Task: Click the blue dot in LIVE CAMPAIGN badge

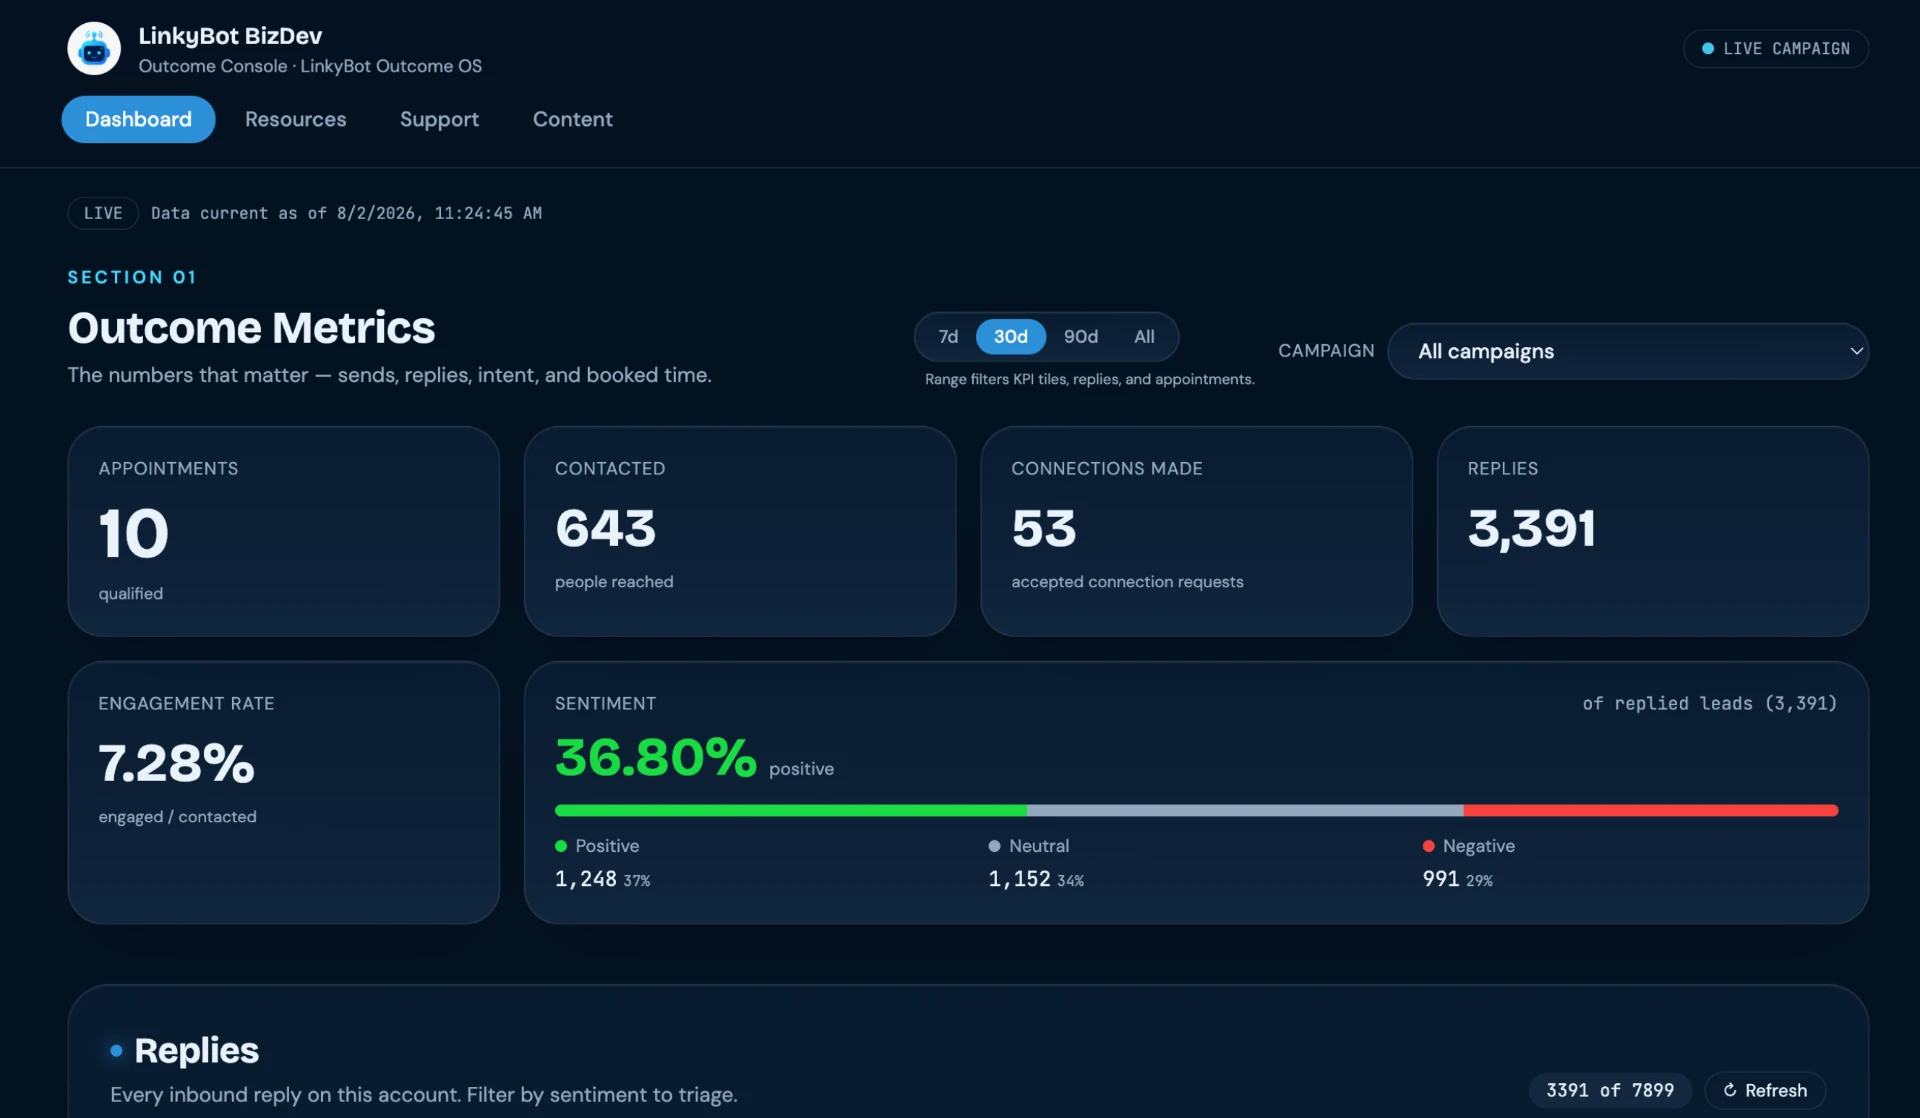Action: (1708, 48)
